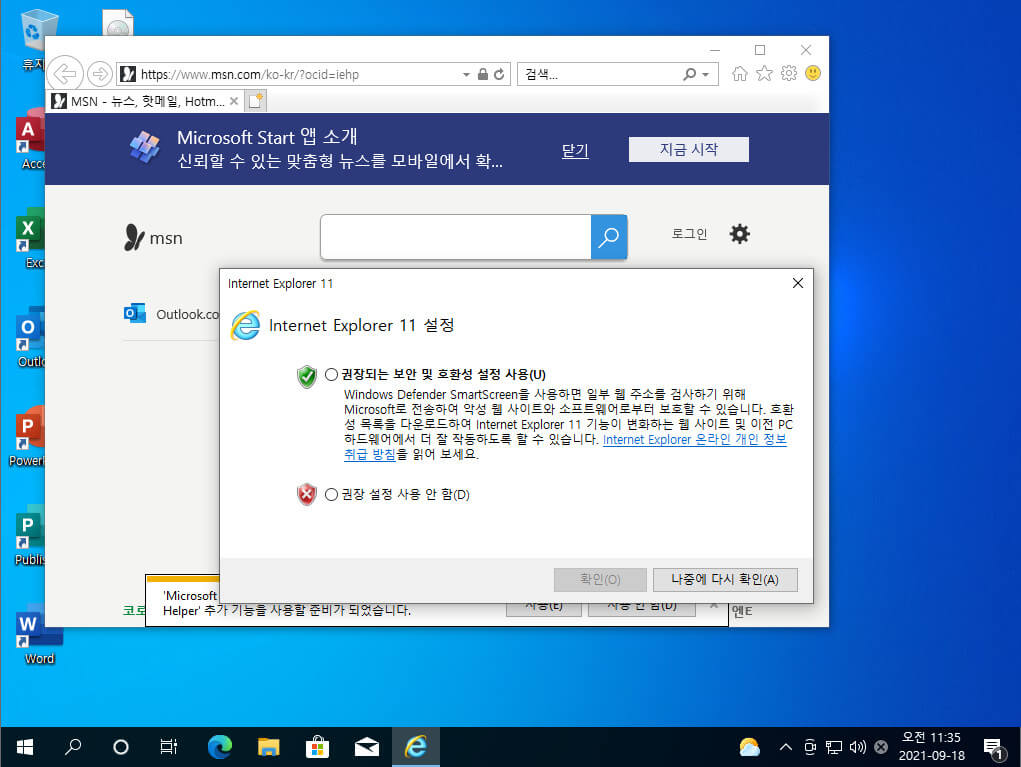Screen dimensions: 1021x767
Task: Click the Excel desktop shortcut
Action: pyautogui.click(x=30, y=238)
